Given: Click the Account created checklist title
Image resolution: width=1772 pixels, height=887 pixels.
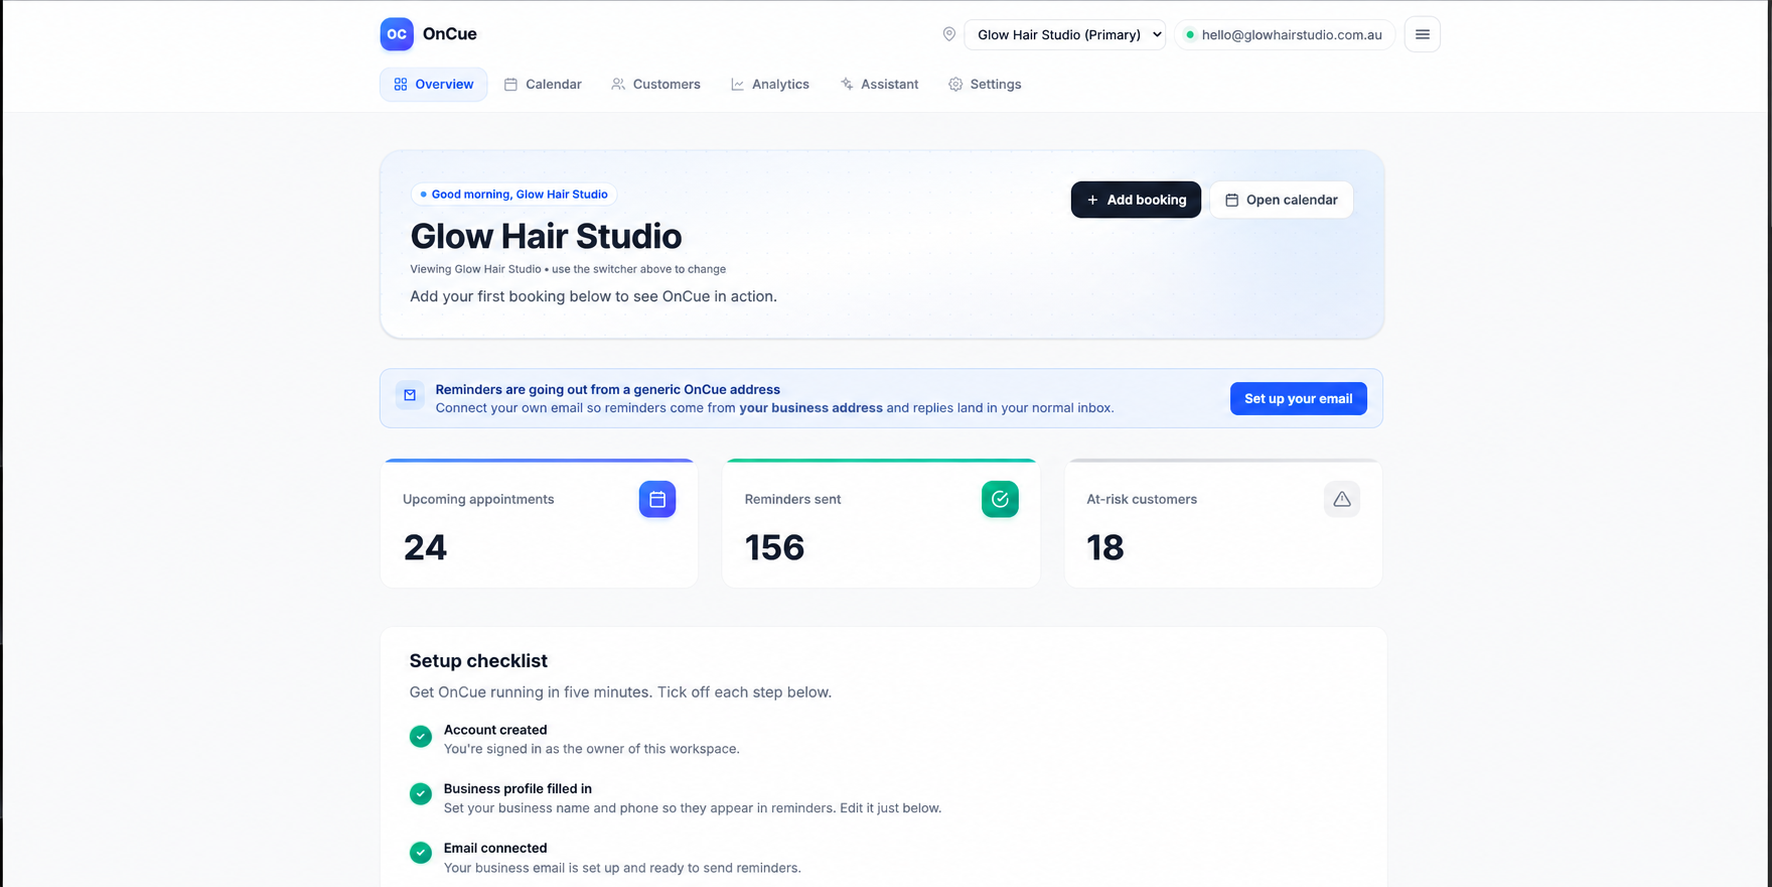Looking at the screenshot, I should pos(495,730).
